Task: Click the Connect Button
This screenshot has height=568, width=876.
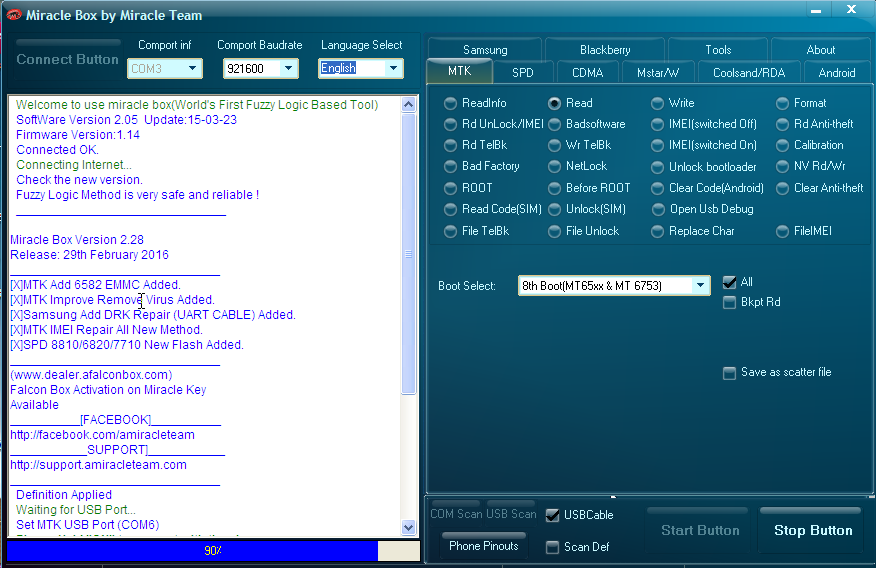Action: [68, 59]
